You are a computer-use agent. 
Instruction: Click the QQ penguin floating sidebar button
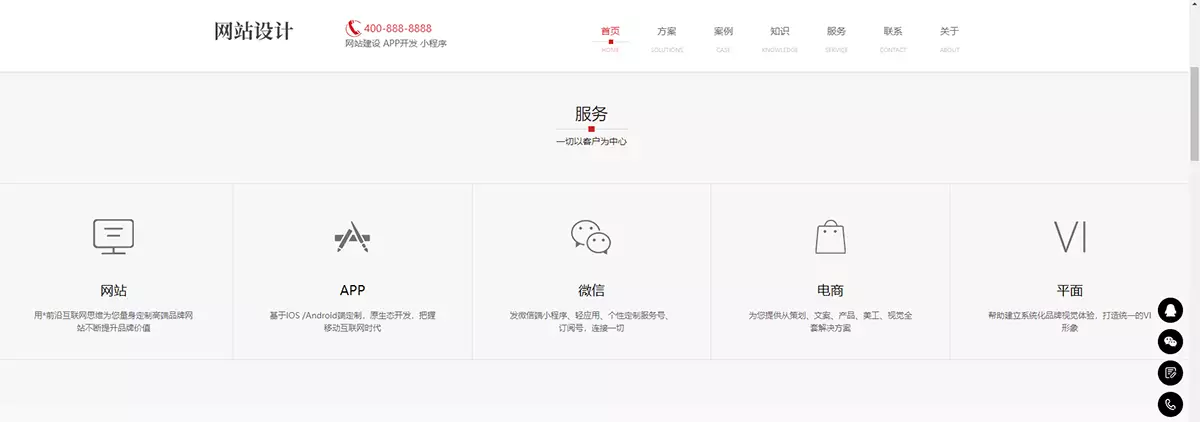click(1170, 310)
